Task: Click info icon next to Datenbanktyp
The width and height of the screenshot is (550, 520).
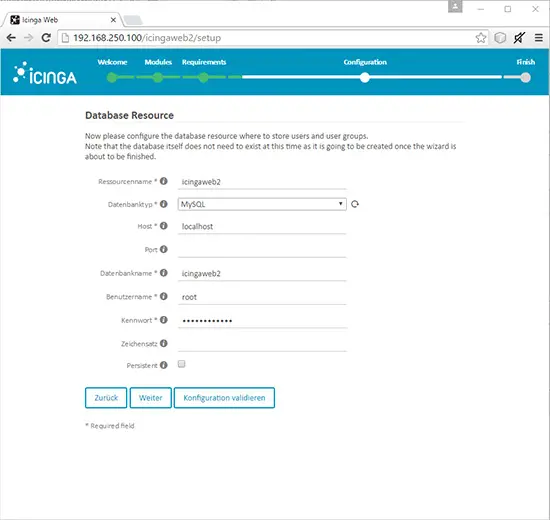Action: click(x=163, y=204)
